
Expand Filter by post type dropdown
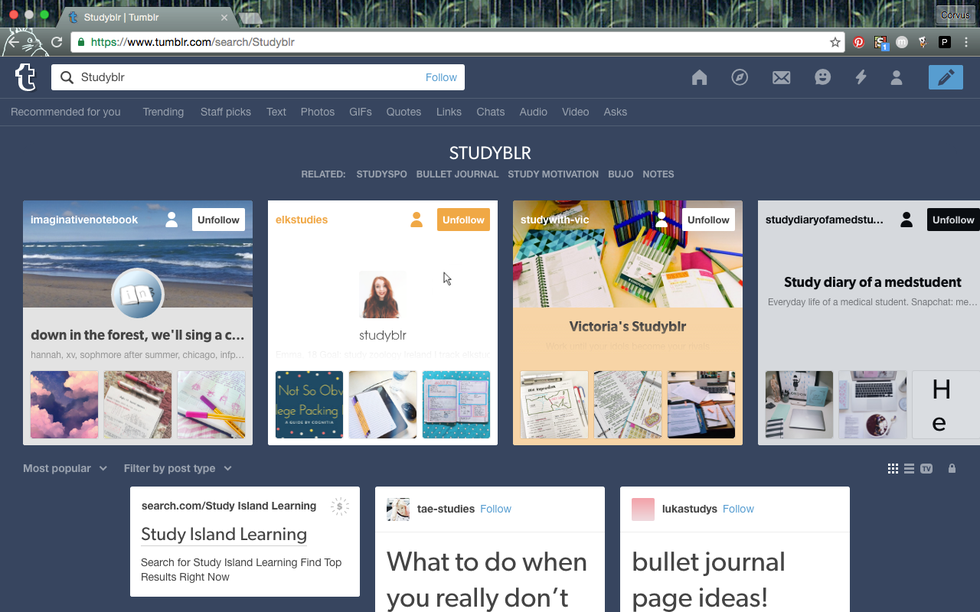coord(177,468)
